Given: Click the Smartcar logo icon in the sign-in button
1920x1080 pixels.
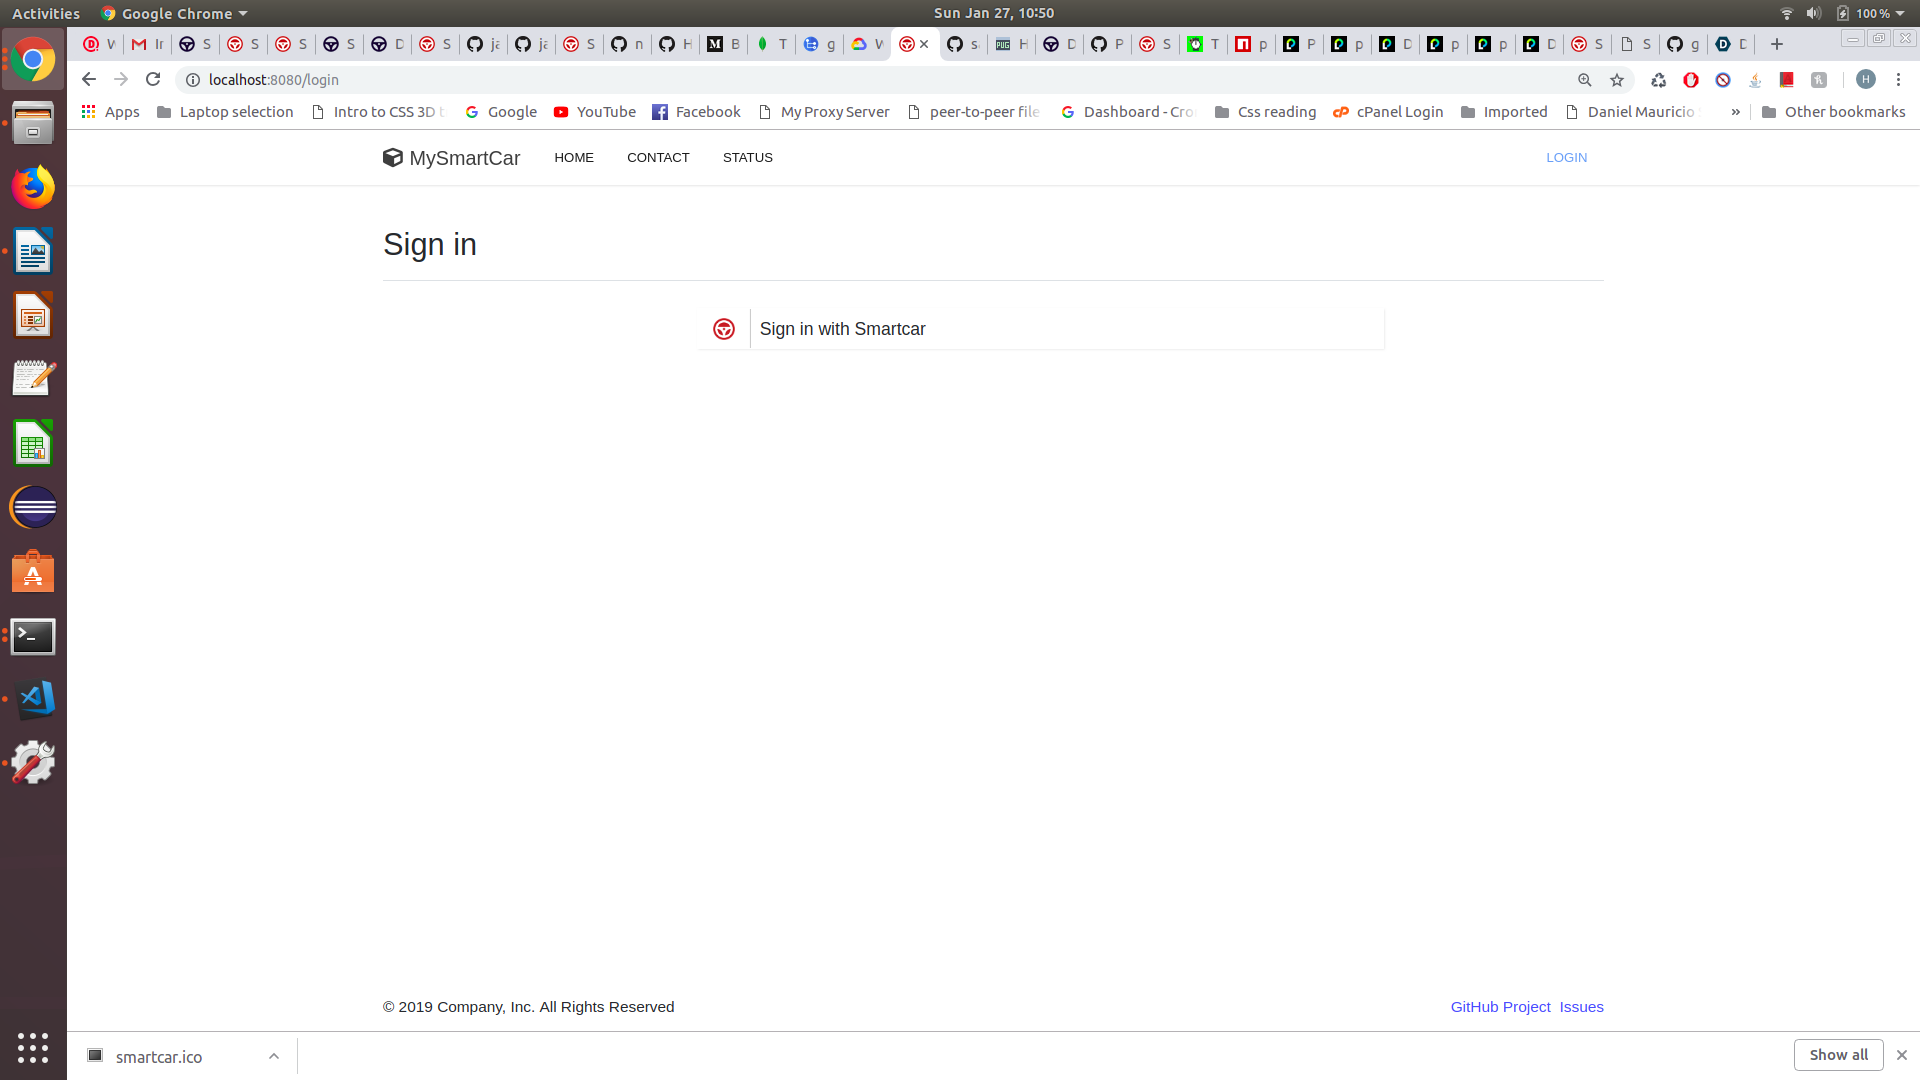Looking at the screenshot, I should (x=724, y=329).
